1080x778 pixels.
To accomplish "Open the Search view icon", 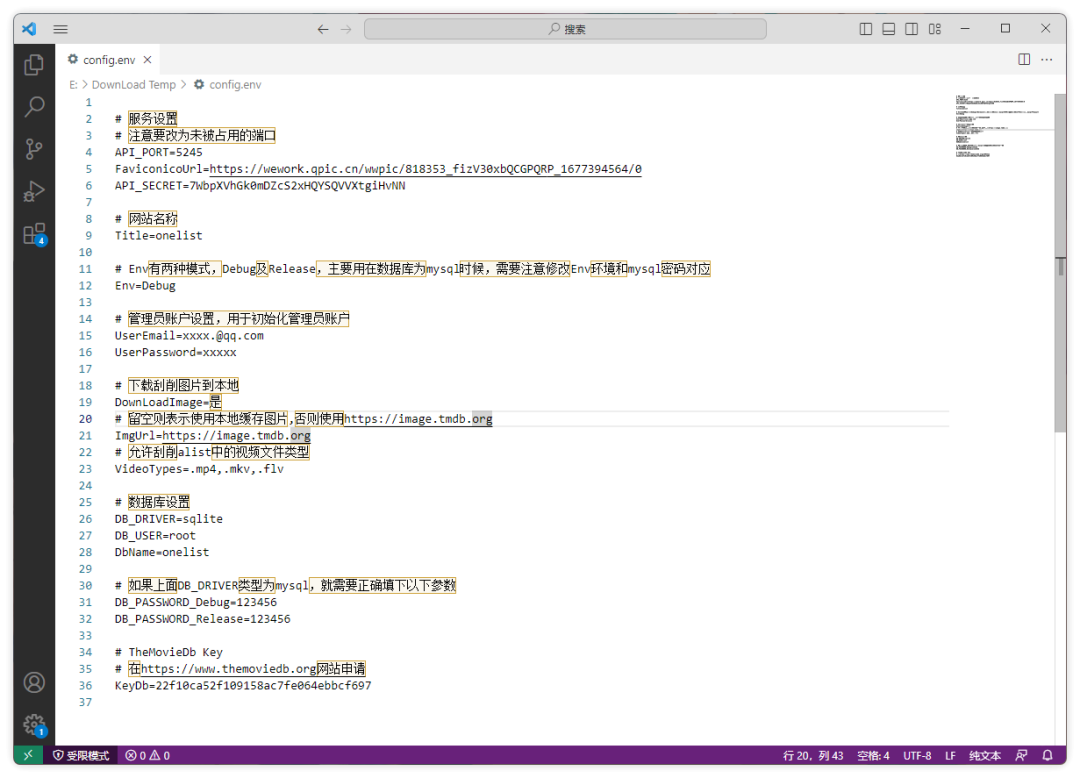I will point(33,106).
